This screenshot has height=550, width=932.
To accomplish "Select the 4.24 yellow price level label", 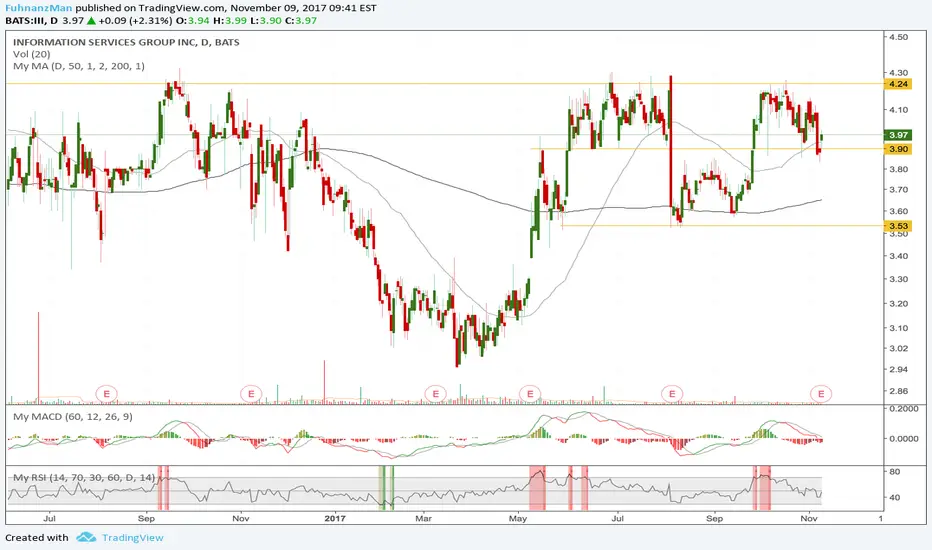I will coord(898,84).
